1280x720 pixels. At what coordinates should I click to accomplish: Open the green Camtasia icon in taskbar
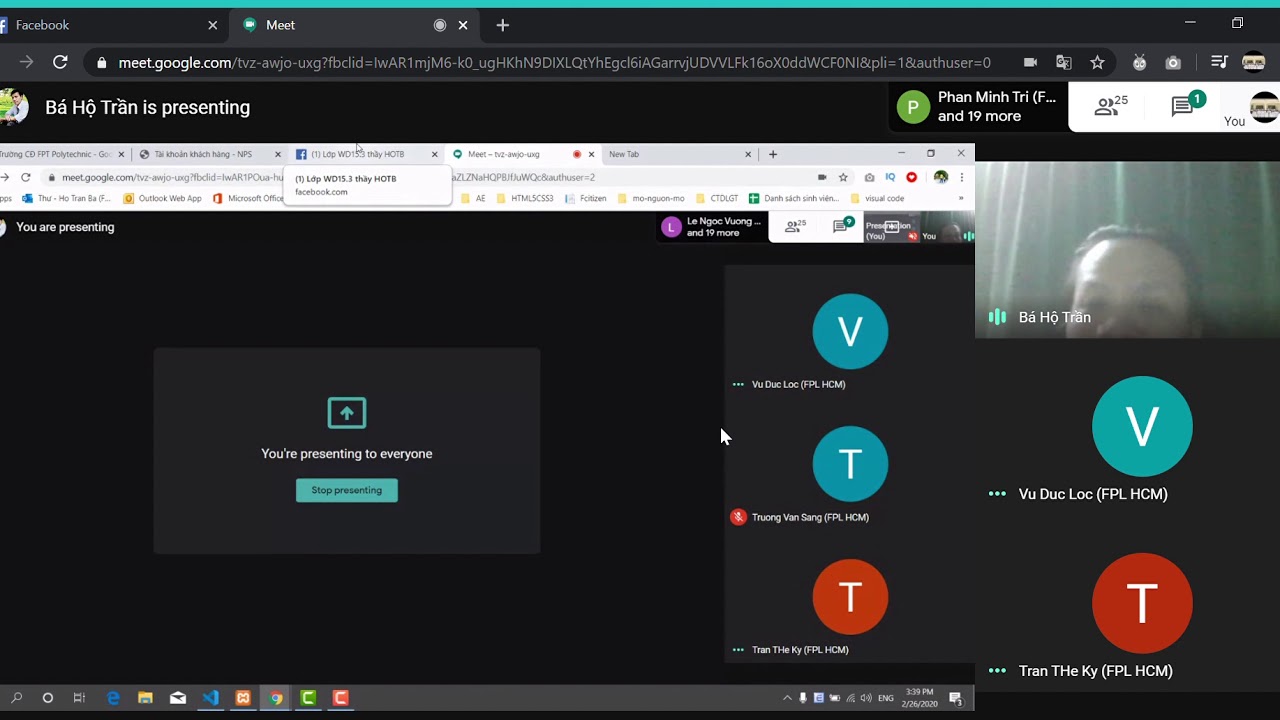coord(308,698)
